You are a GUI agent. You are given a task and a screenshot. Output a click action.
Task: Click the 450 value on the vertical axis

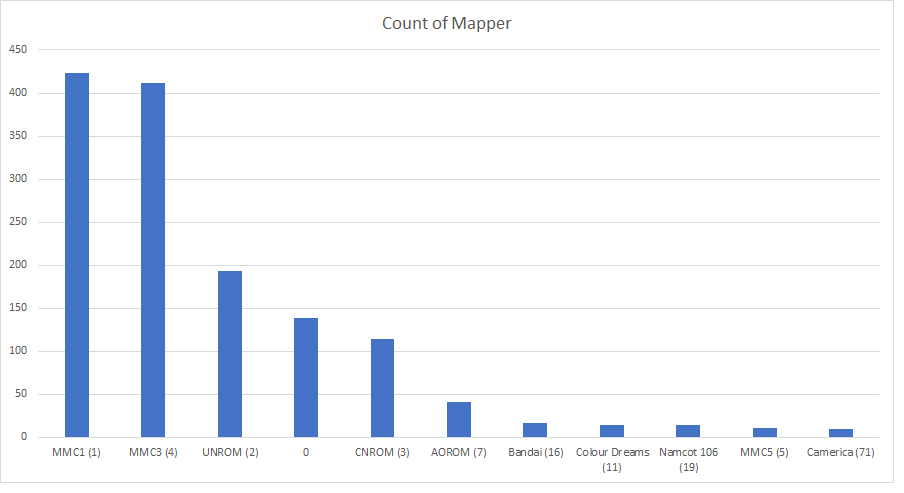[x=19, y=50]
